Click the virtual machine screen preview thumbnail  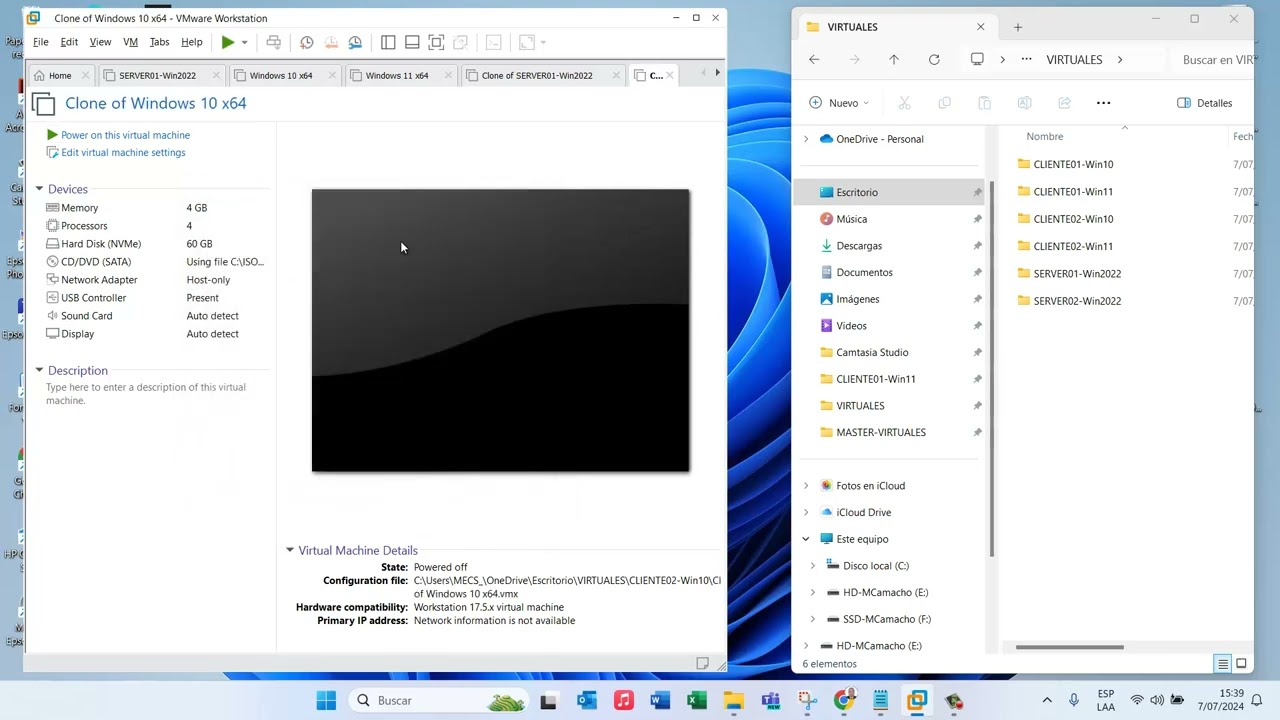(500, 330)
